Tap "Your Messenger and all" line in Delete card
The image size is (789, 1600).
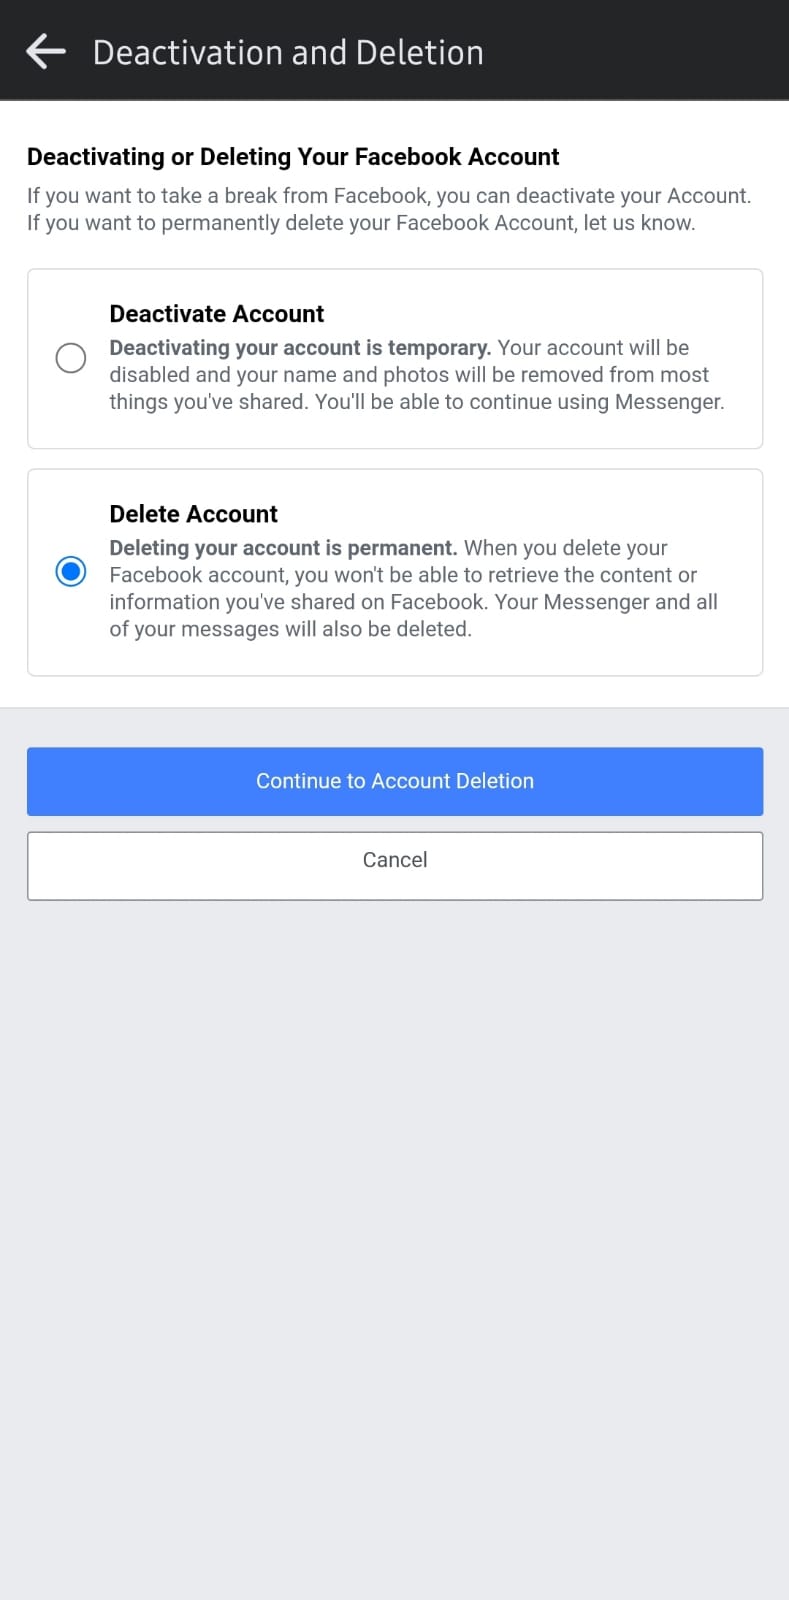pos(606,602)
